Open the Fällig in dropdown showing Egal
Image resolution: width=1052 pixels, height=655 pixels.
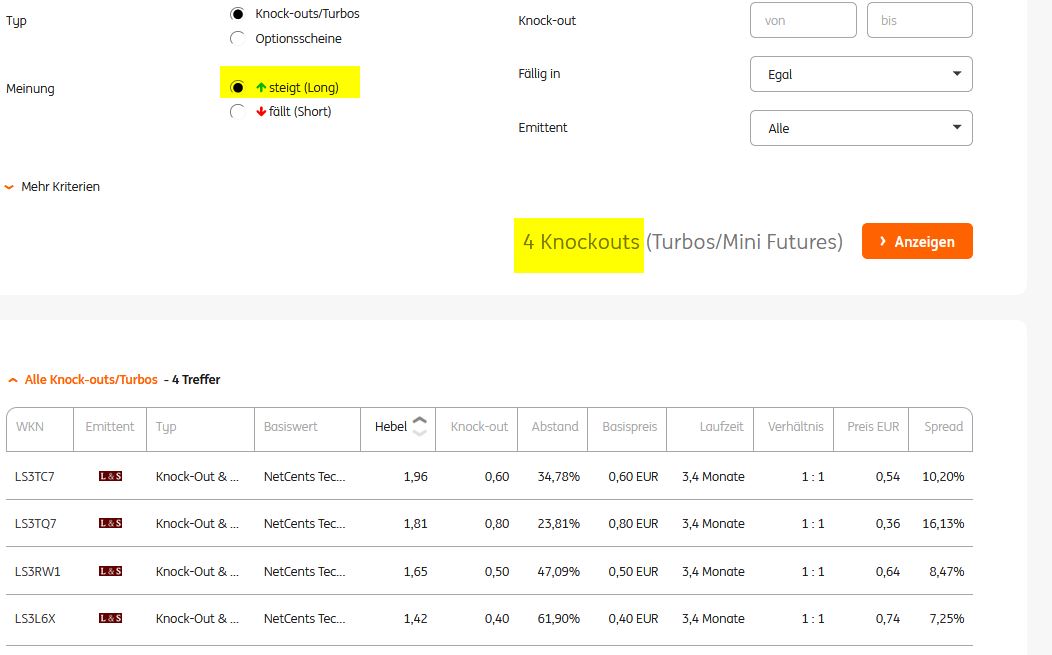coord(861,74)
